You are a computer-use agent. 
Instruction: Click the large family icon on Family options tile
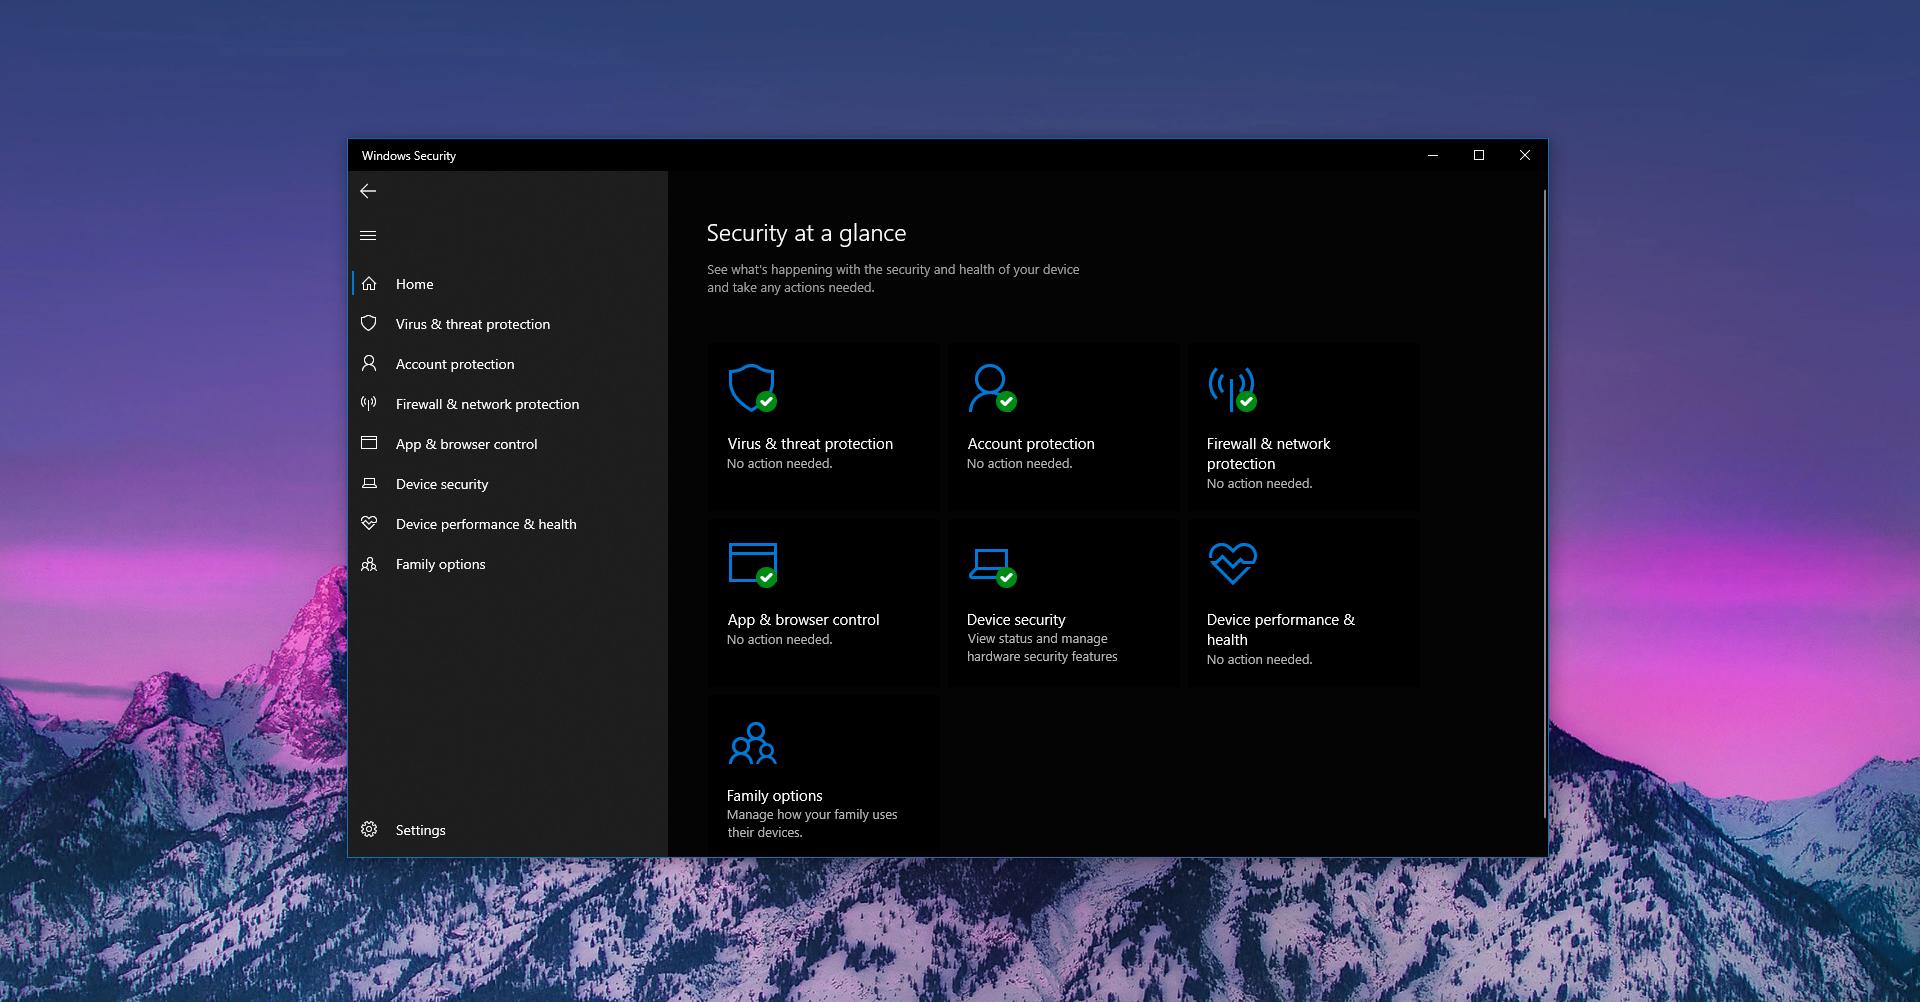tap(753, 743)
